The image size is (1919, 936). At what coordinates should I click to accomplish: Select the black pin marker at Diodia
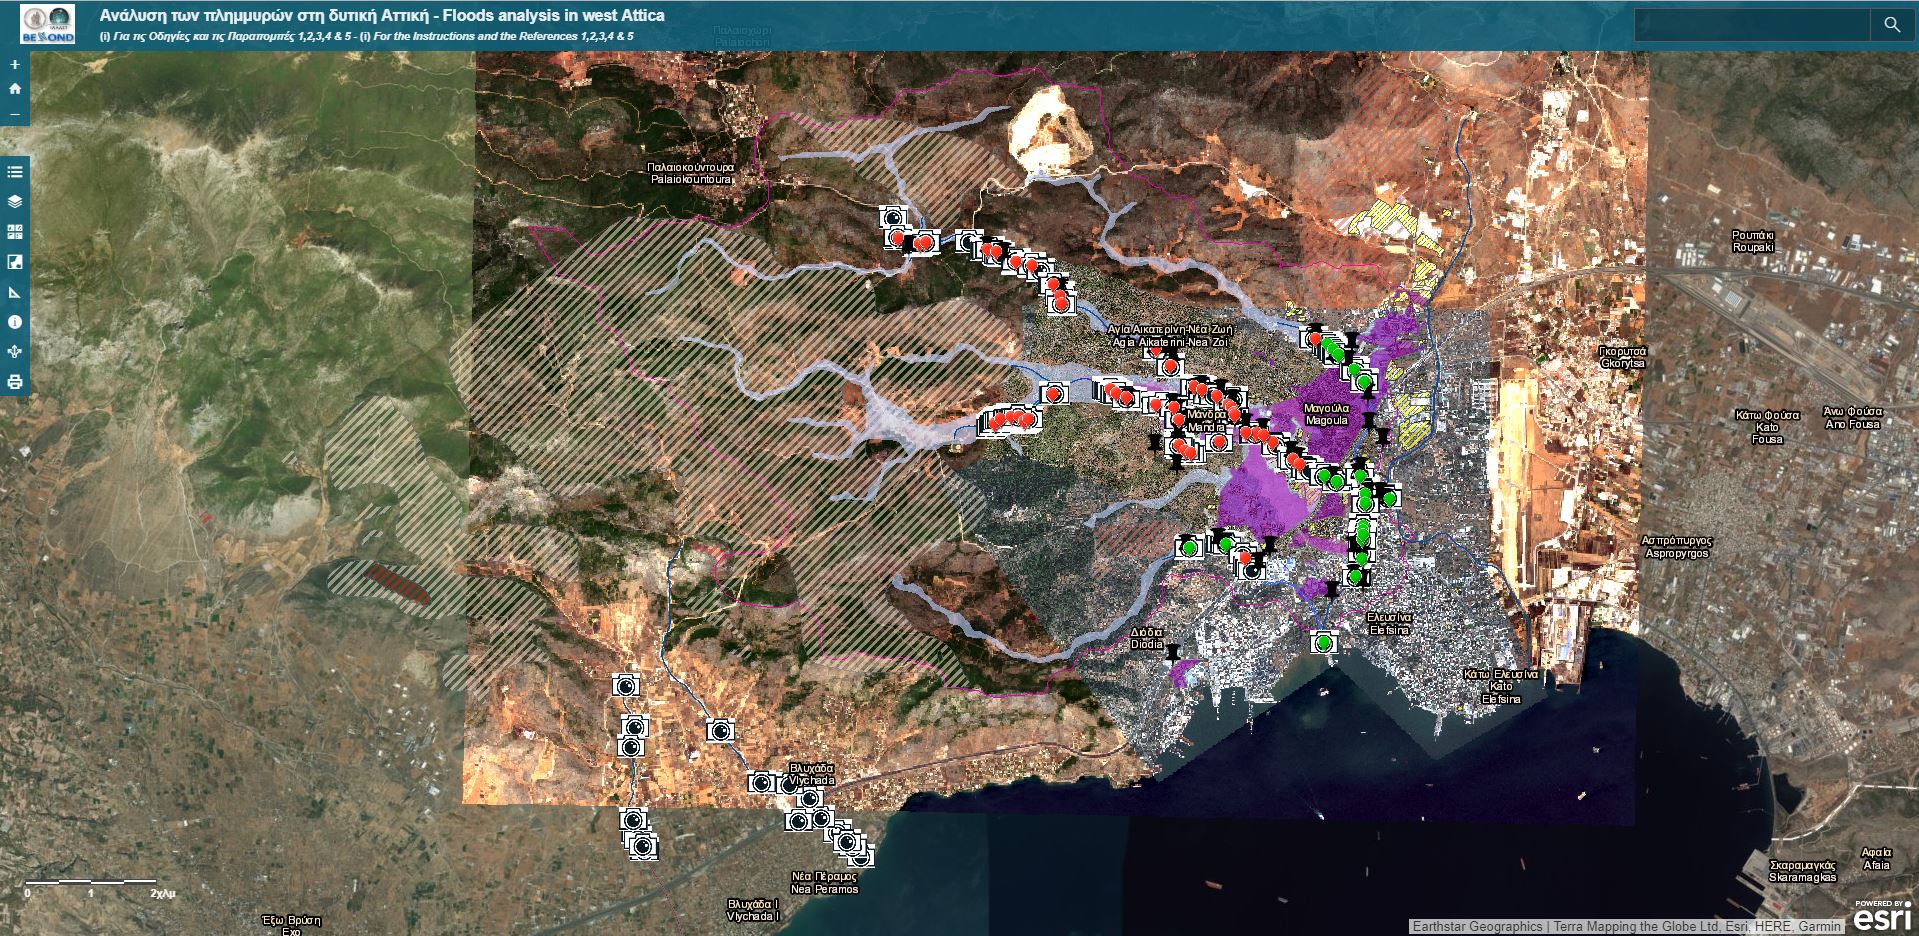[1173, 652]
